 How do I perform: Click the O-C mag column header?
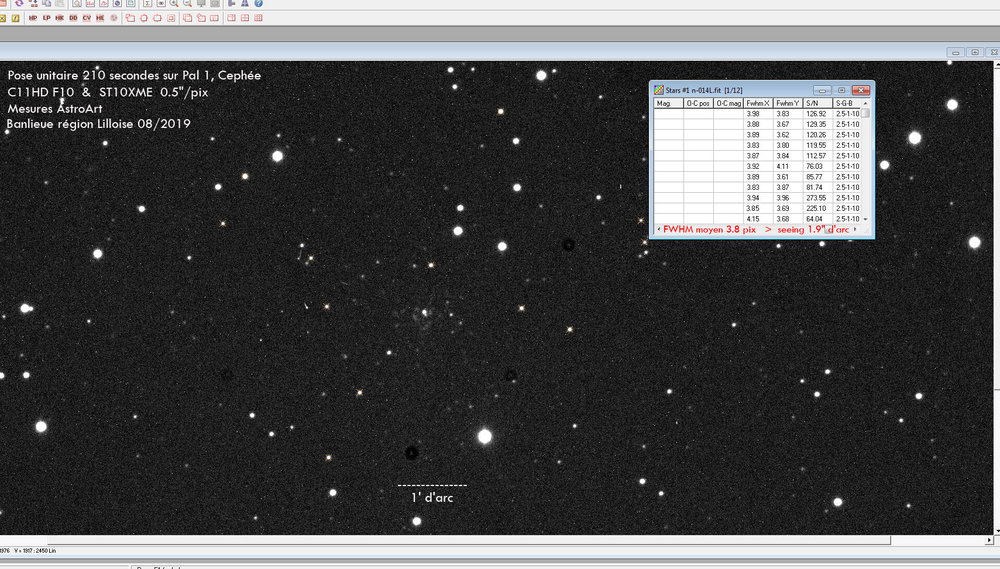click(728, 103)
